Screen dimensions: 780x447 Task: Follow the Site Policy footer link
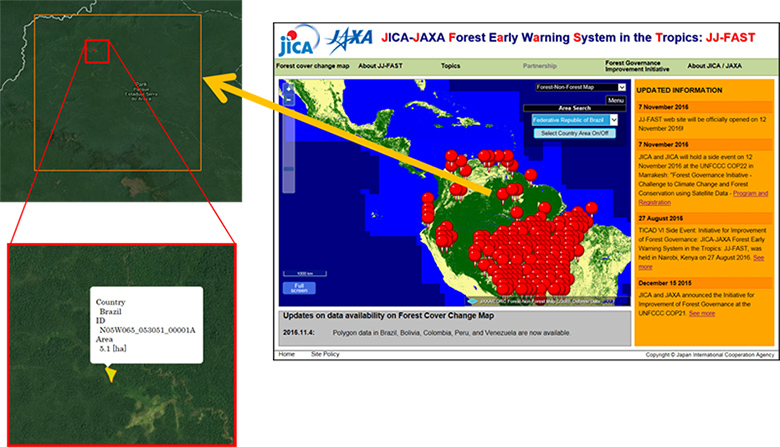pyautogui.click(x=325, y=354)
